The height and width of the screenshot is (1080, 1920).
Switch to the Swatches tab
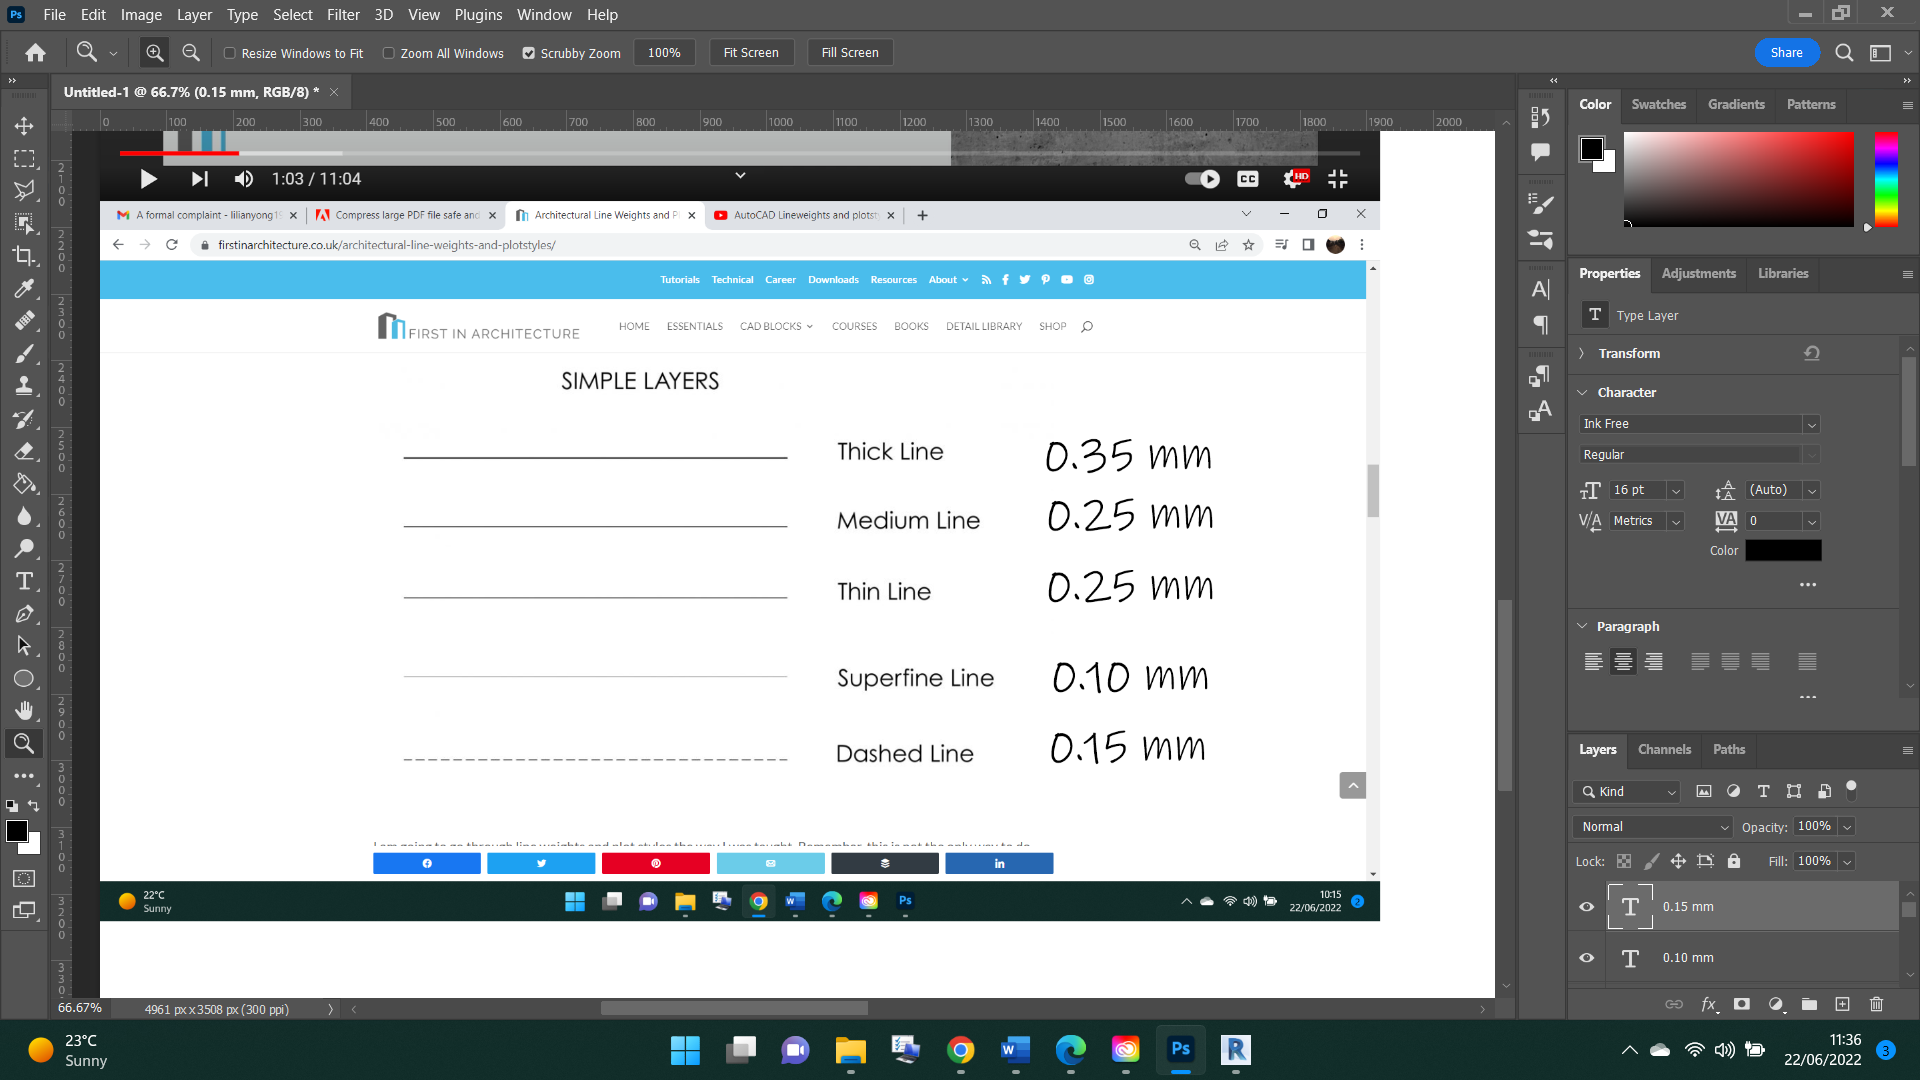click(x=1658, y=104)
